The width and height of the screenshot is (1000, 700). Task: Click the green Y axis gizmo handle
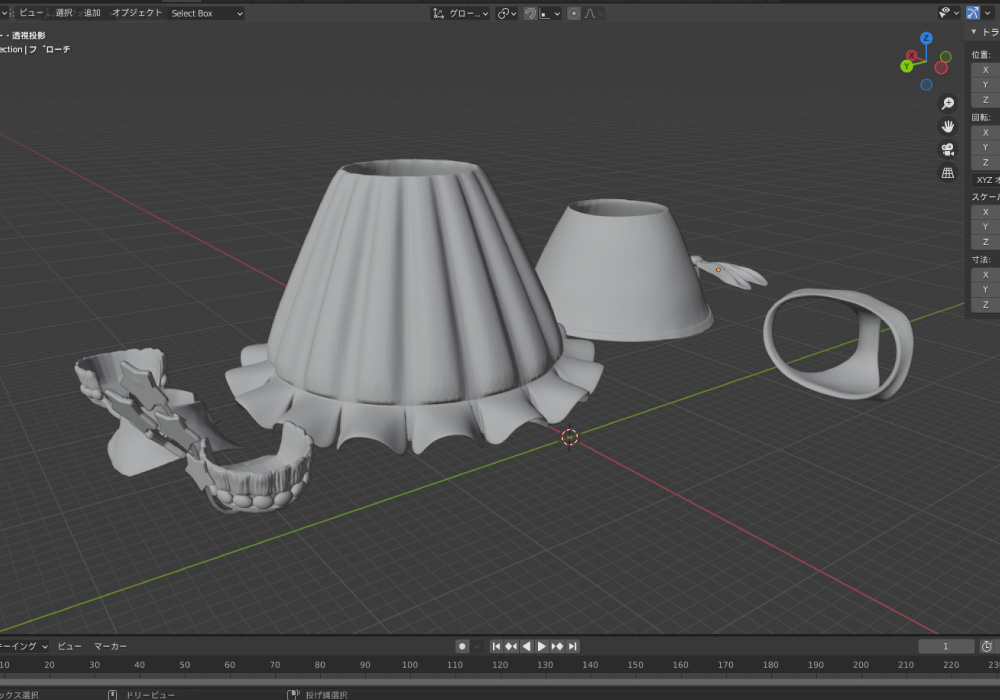(906, 66)
